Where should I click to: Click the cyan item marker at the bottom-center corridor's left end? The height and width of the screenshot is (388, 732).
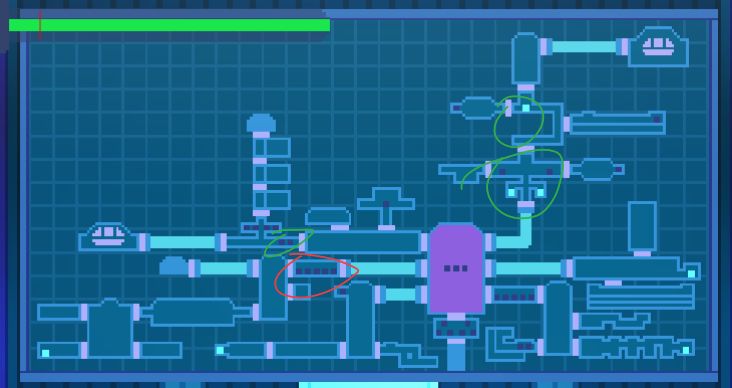220,350
